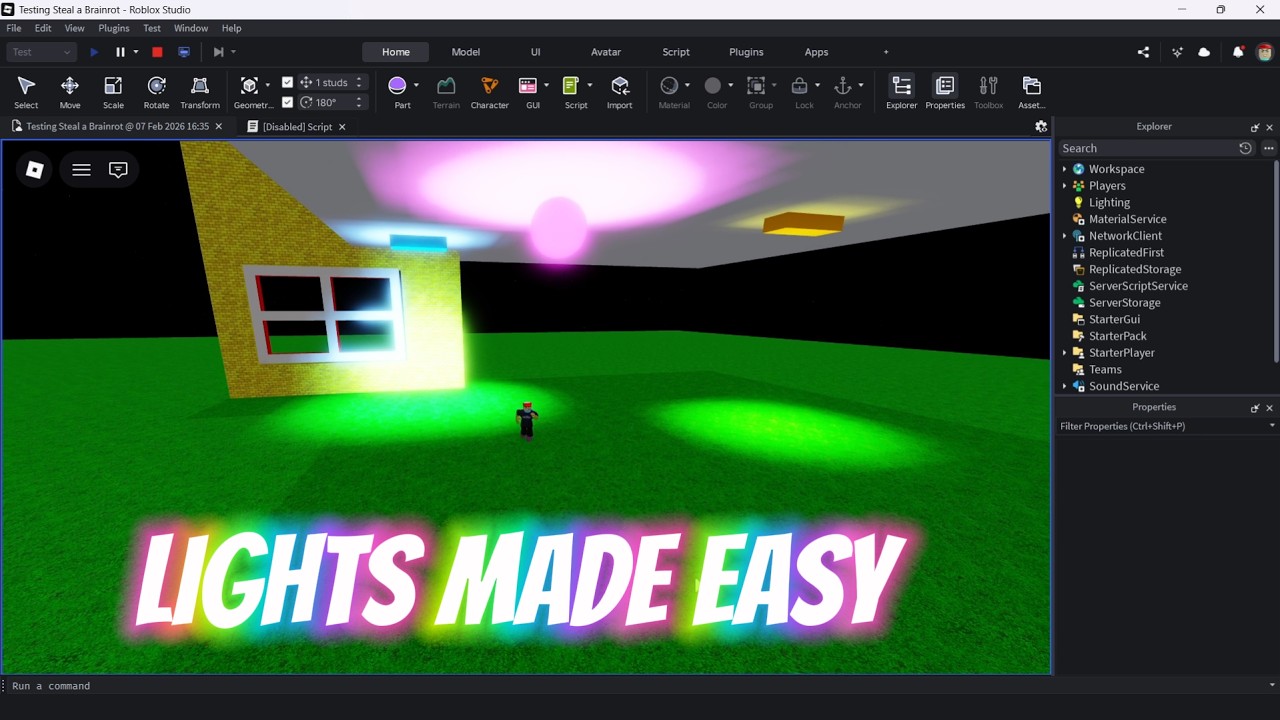
Task: Toggle the Explorer panel button
Action: [x=901, y=92]
